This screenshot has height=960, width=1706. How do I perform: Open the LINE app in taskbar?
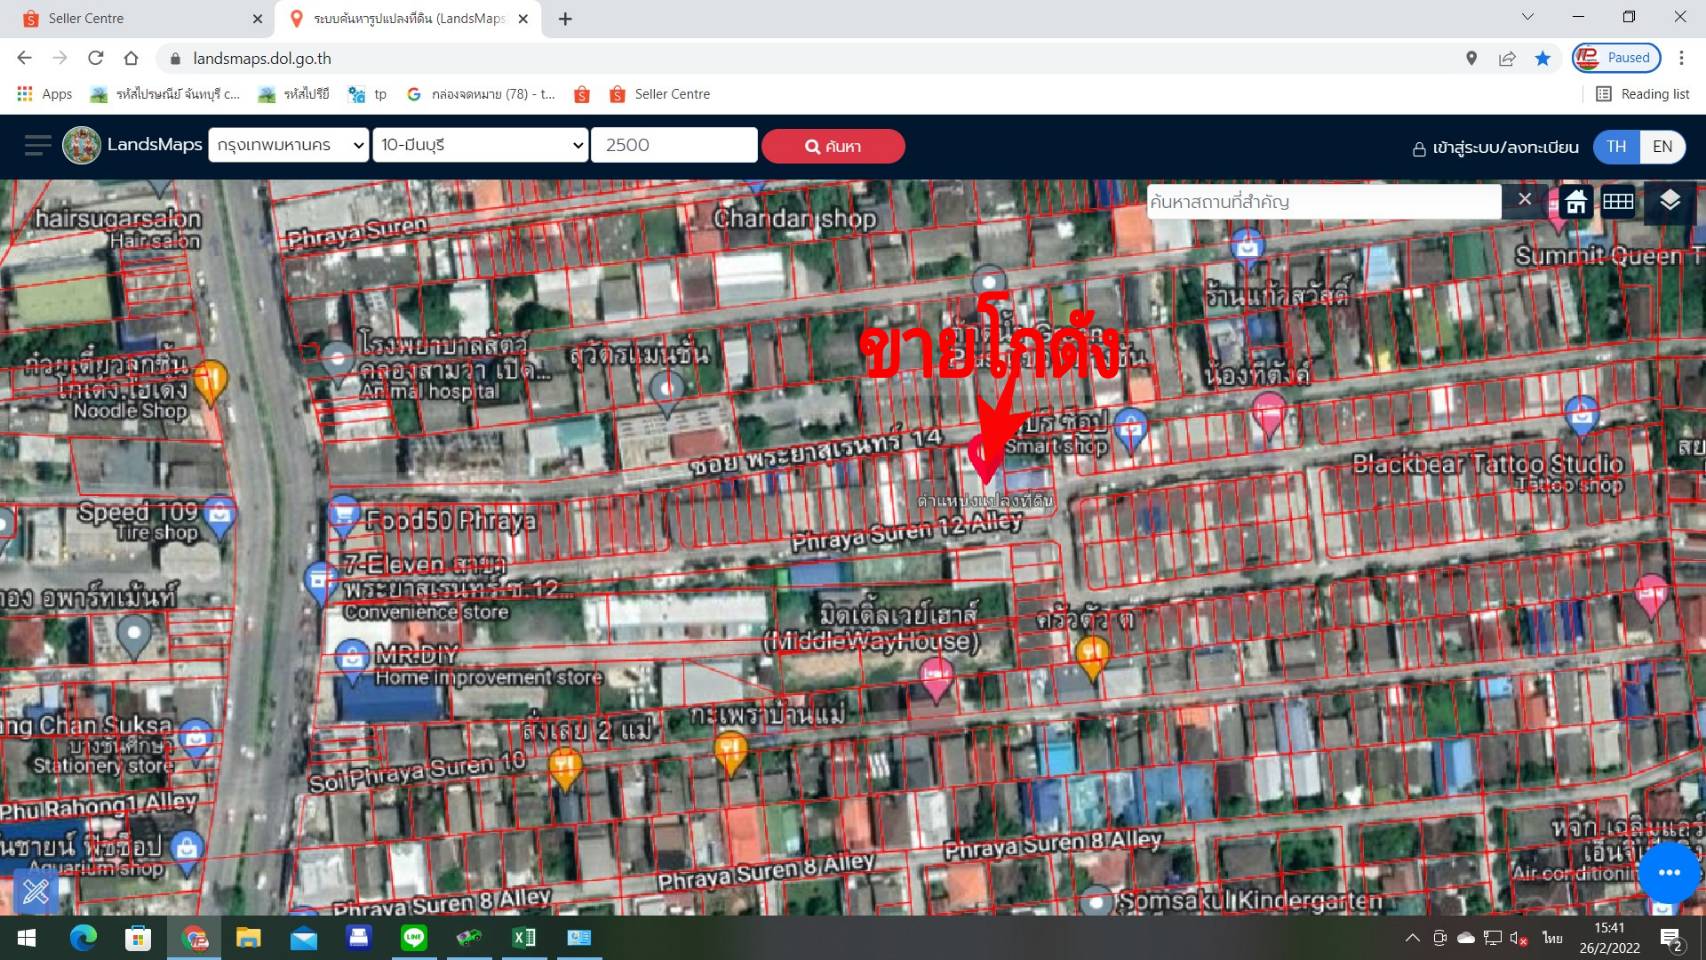tap(414, 938)
